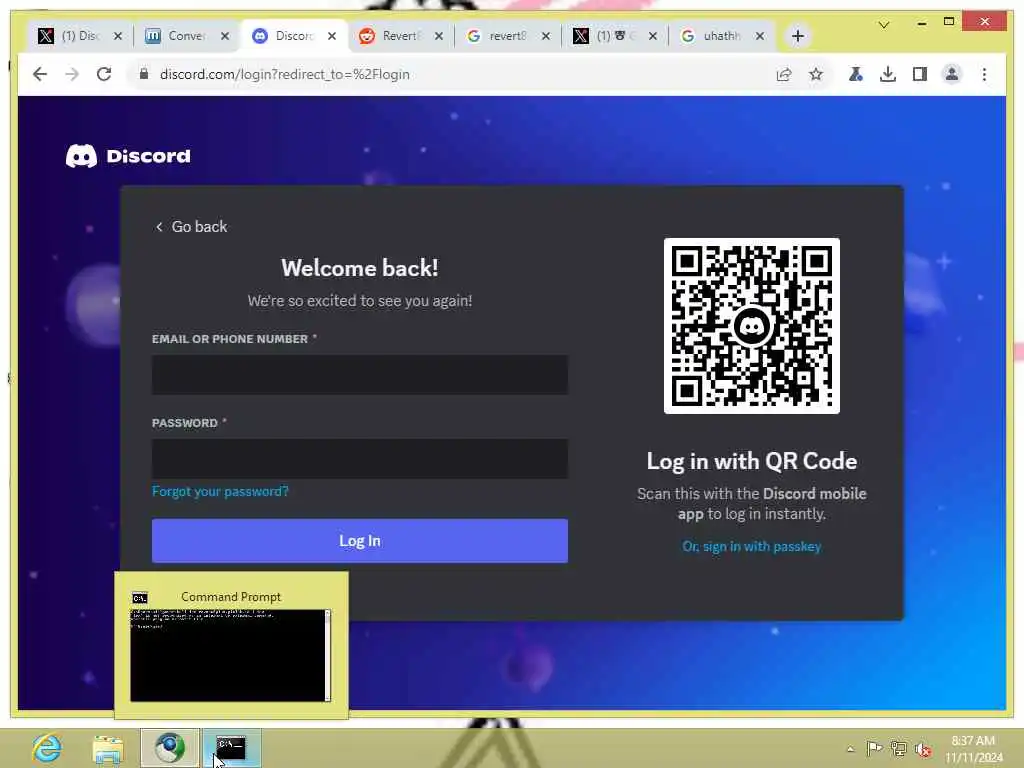This screenshot has height=768, width=1024.
Task: Click the padlock site info icon
Action: tap(144, 74)
